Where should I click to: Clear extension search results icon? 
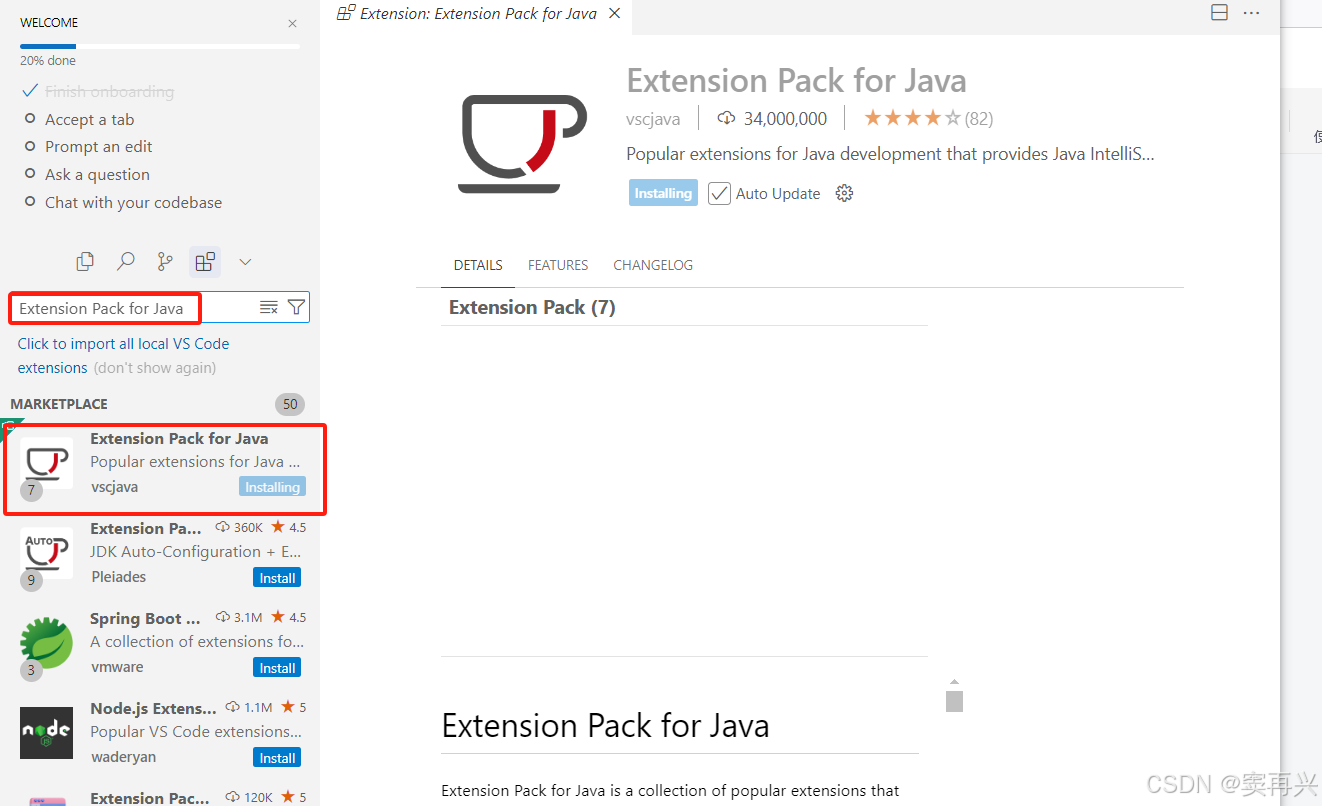pyautogui.click(x=268, y=308)
